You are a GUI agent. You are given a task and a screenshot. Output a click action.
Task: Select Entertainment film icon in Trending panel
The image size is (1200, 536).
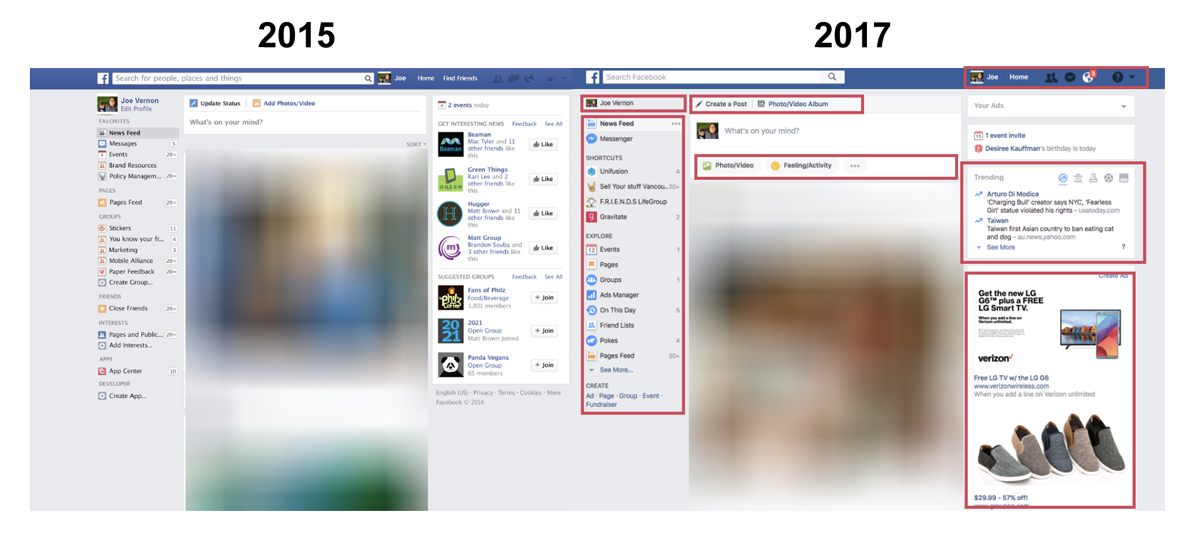1123,178
